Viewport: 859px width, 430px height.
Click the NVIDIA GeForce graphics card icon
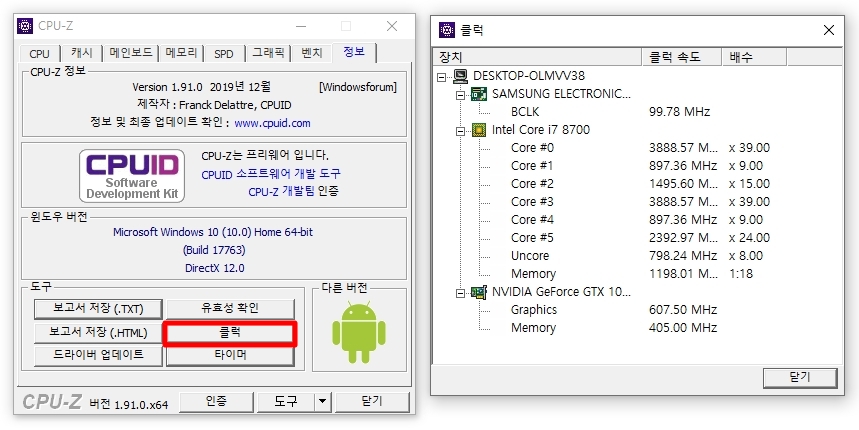click(x=479, y=292)
